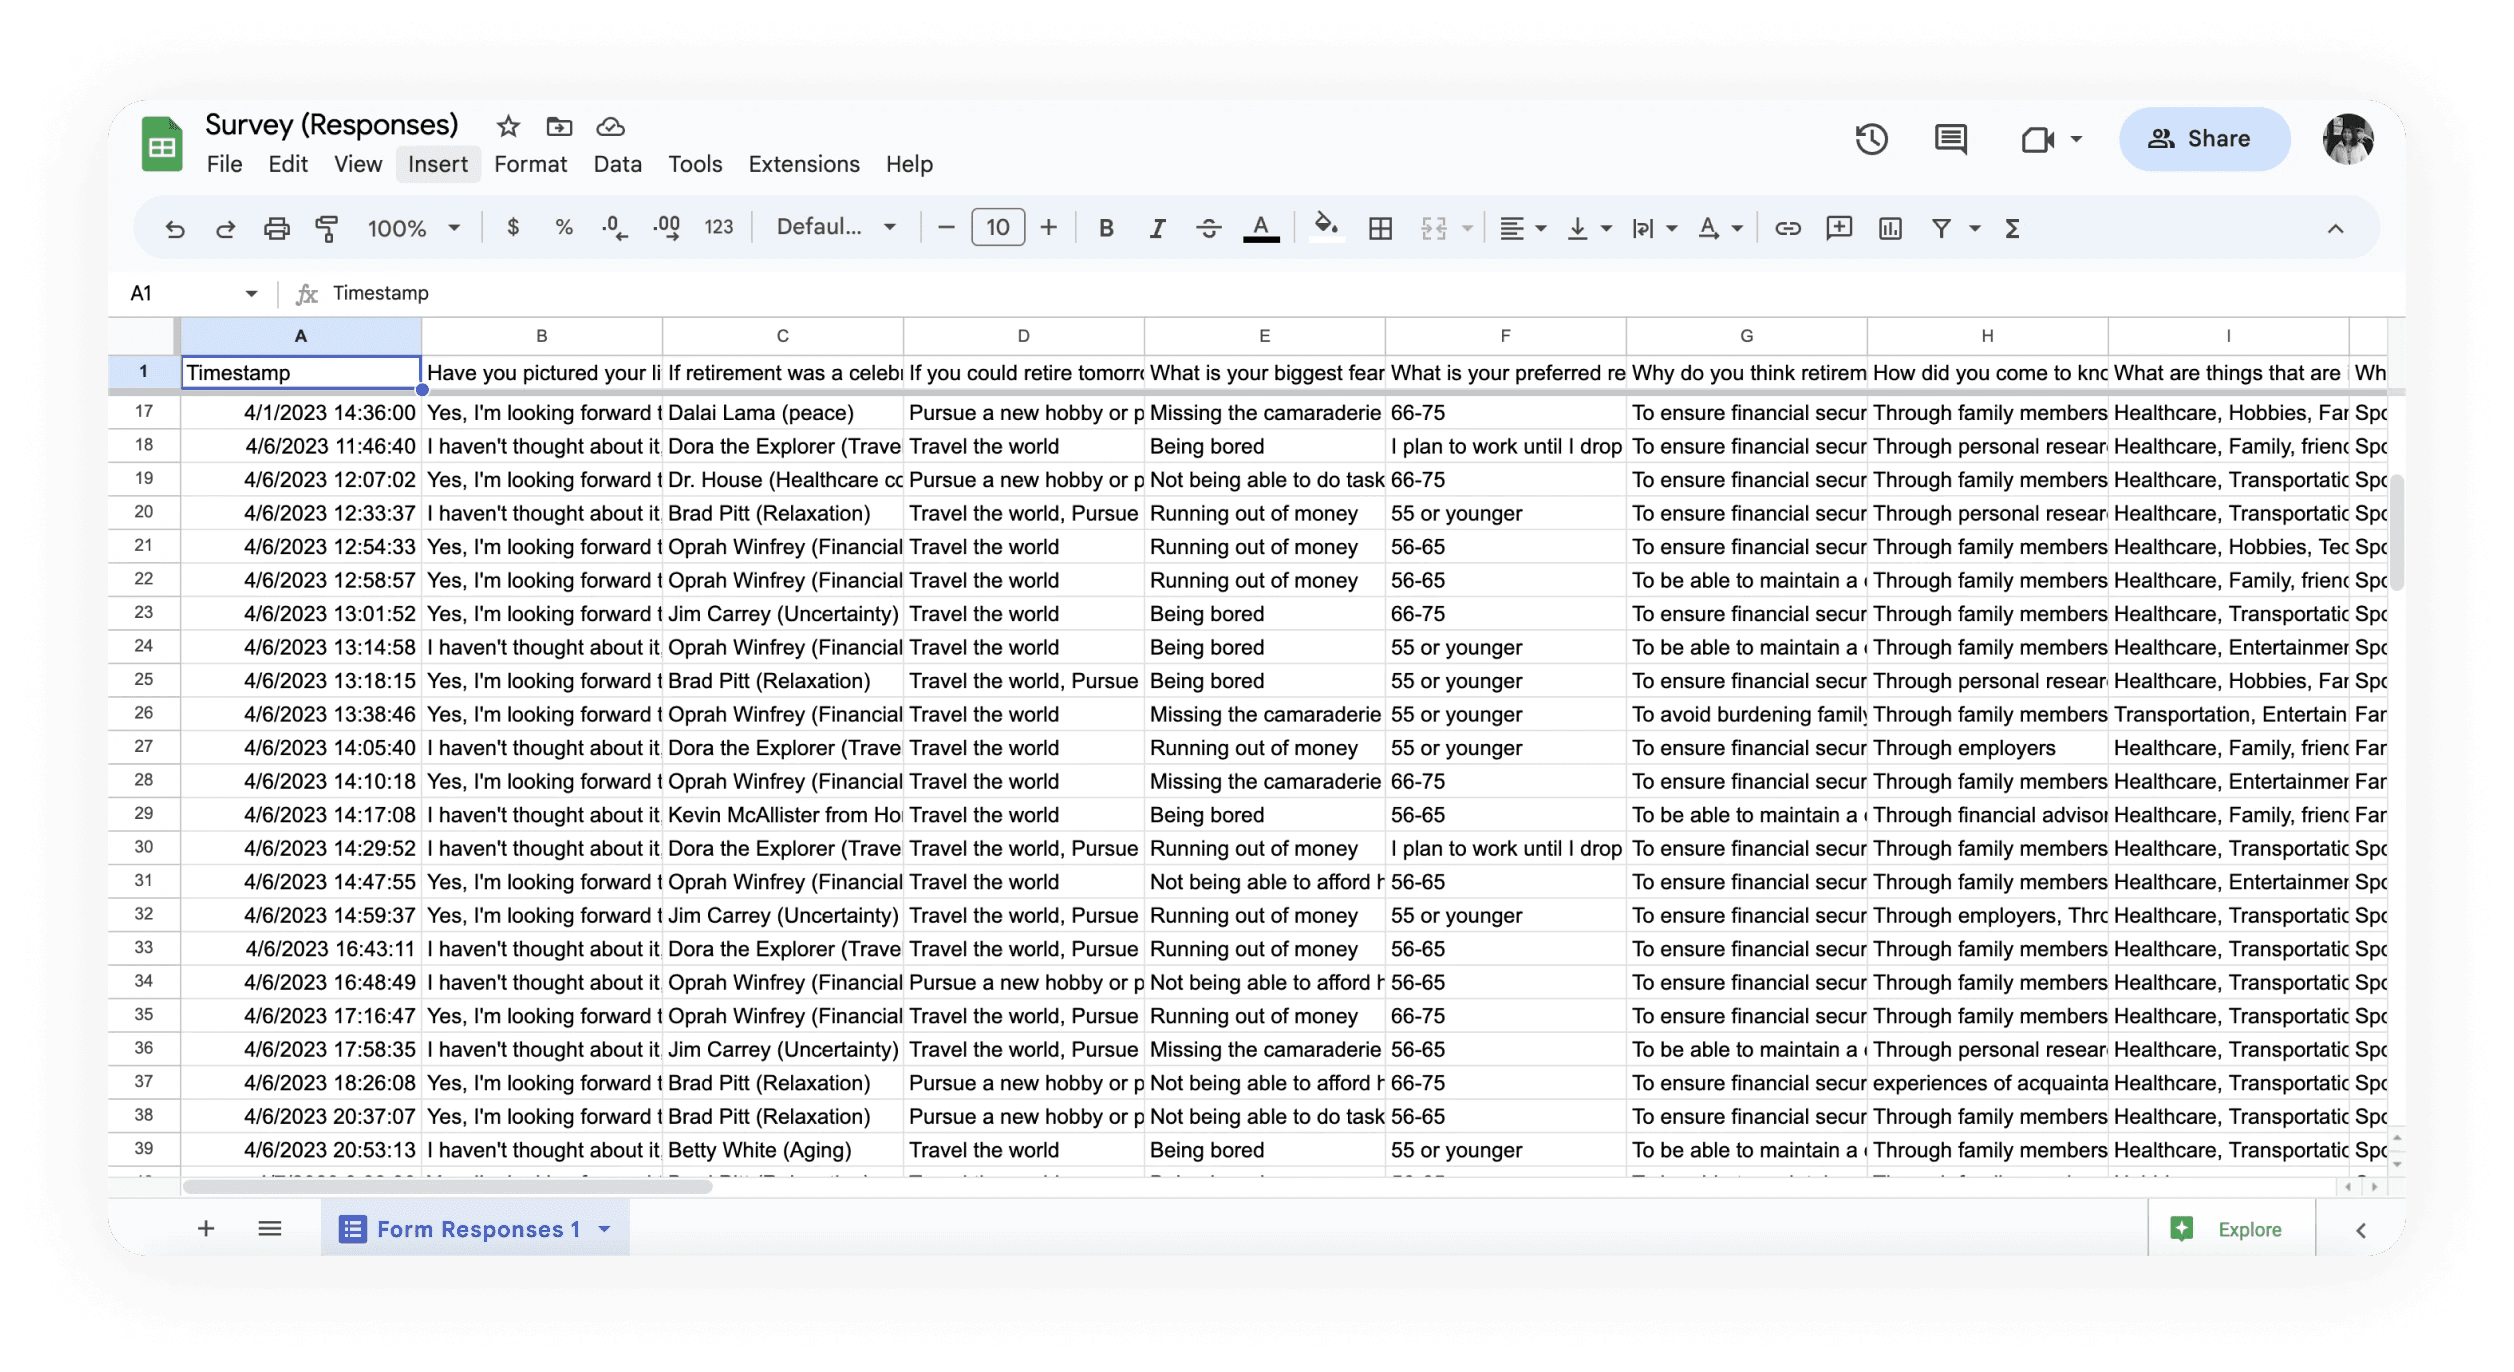
Task: Open the Default font dropdown
Action: click(x=836, y=227)
